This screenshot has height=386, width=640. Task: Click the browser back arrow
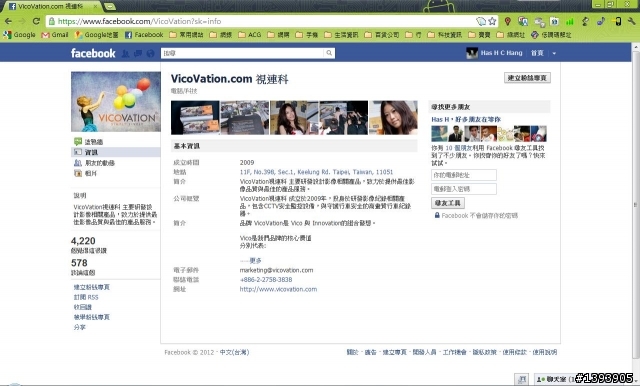pyautogui.click(x=8, y=21)
